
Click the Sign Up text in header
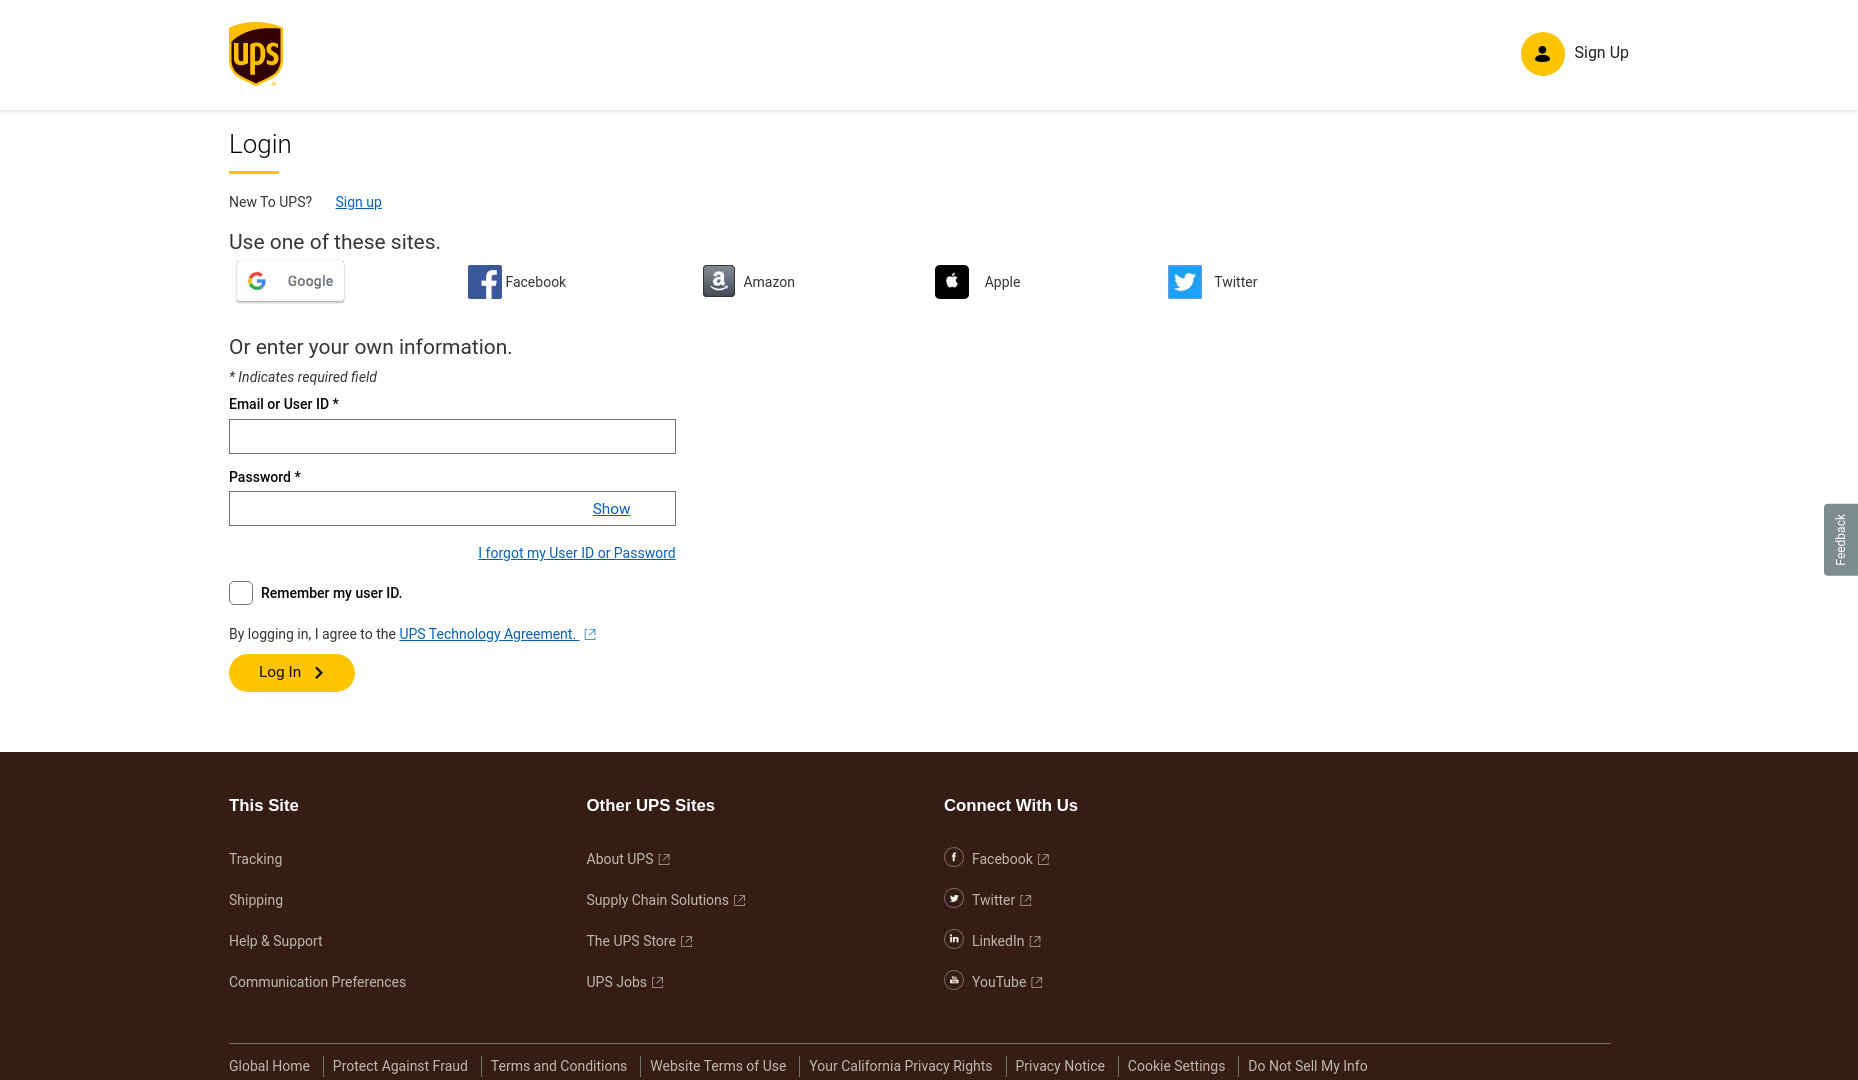tap(1601, 52)
